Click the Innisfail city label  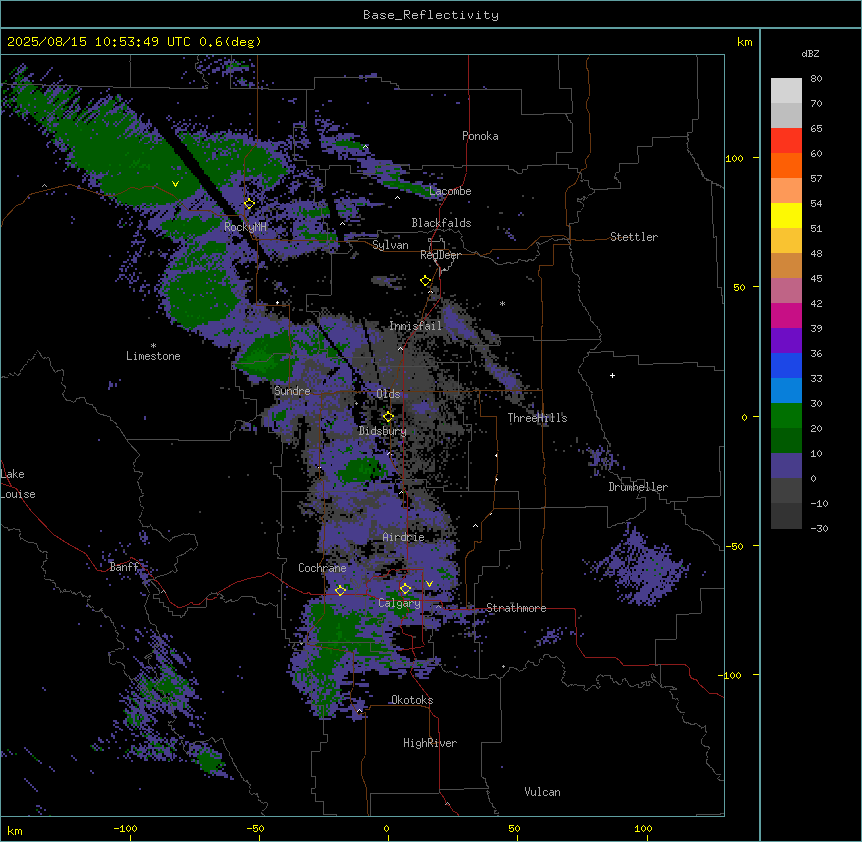415,326
